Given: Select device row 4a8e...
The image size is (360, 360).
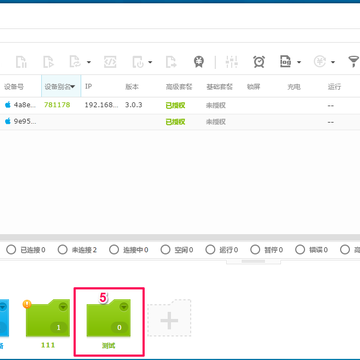Looking at the screenshot, I should 180,105.
